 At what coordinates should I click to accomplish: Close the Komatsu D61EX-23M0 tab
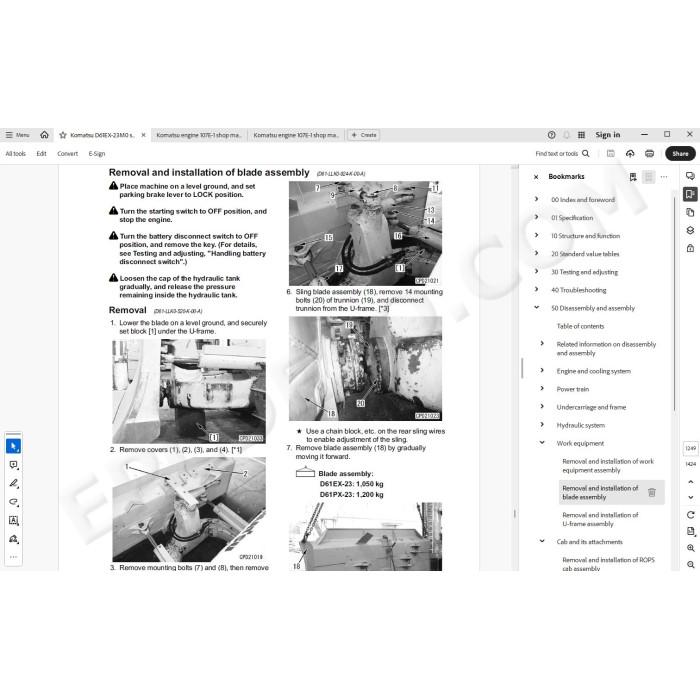pyautogui.click(x=143, y=135)
